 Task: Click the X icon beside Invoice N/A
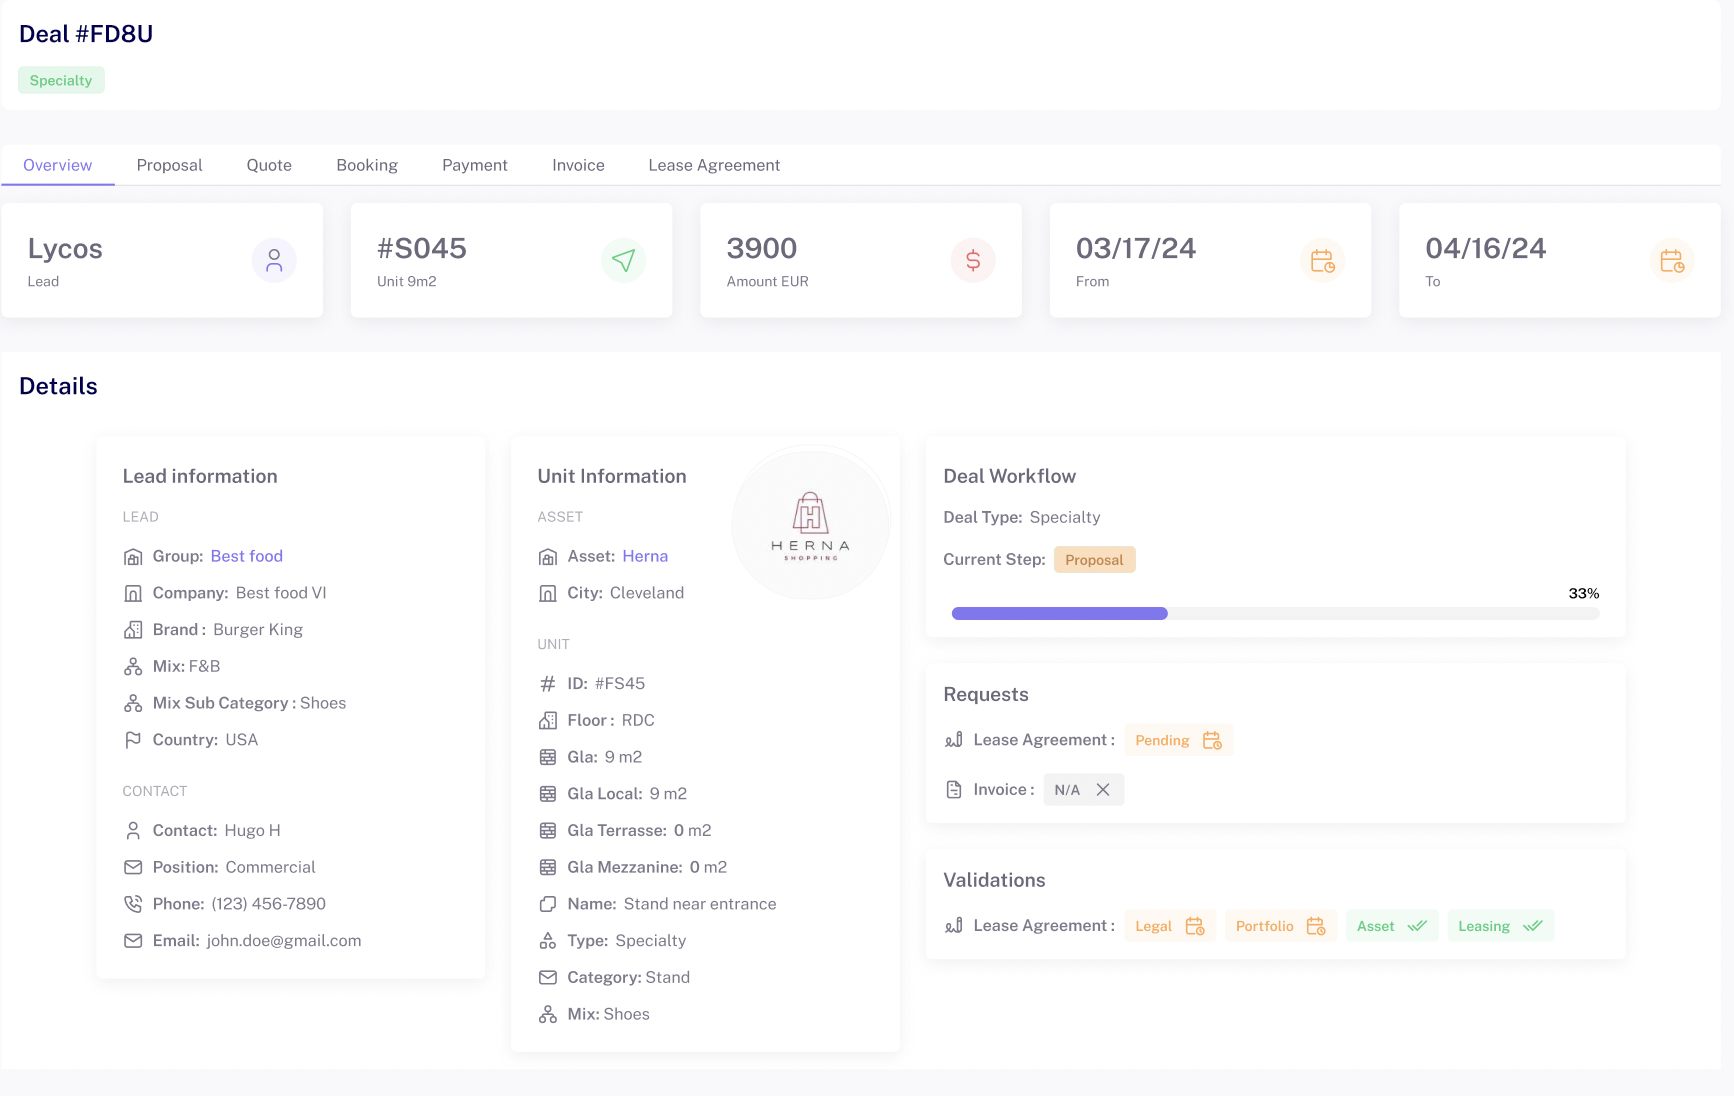tap(1103, 790)
